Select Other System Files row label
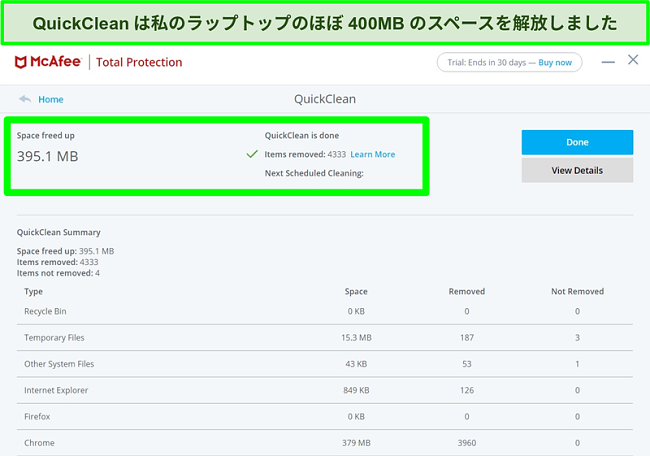 point(59,364)
